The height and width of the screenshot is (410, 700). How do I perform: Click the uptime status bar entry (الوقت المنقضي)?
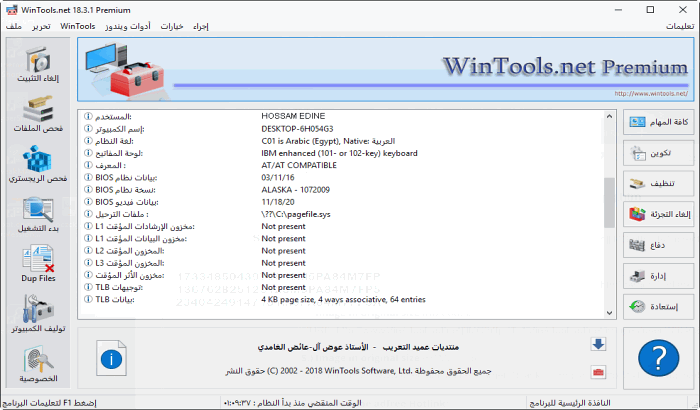(292, 403)
